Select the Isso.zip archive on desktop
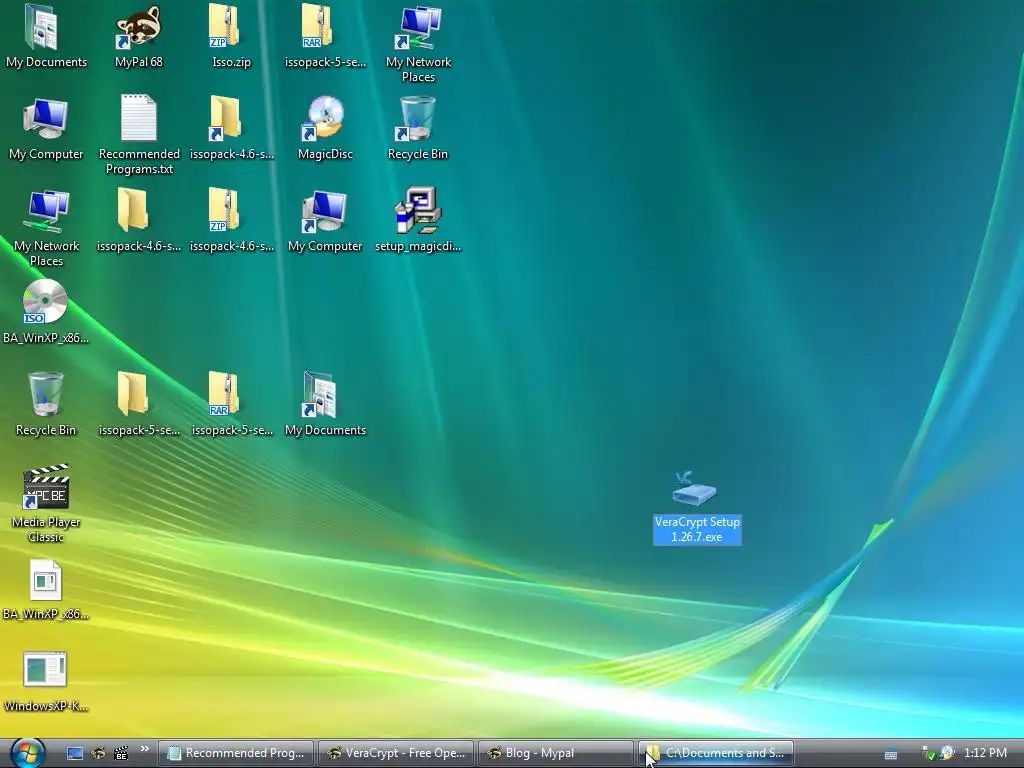This screenshot has height=768, width=1024. pos(231,37)
